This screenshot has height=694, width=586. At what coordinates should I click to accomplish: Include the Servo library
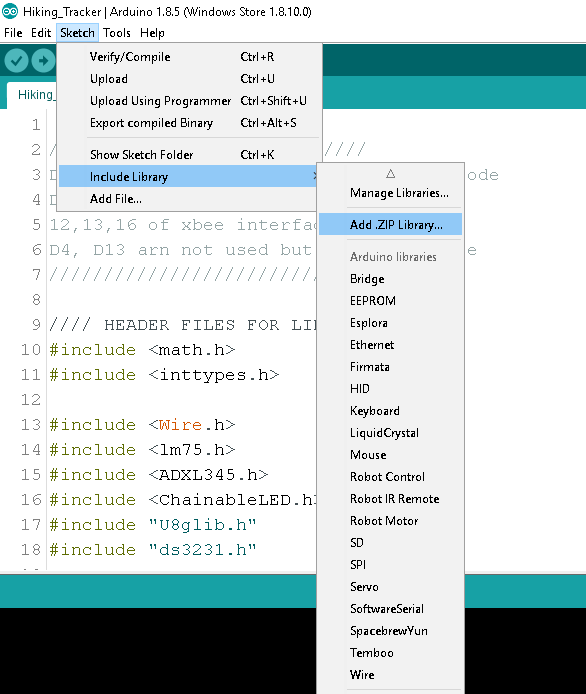390,587
